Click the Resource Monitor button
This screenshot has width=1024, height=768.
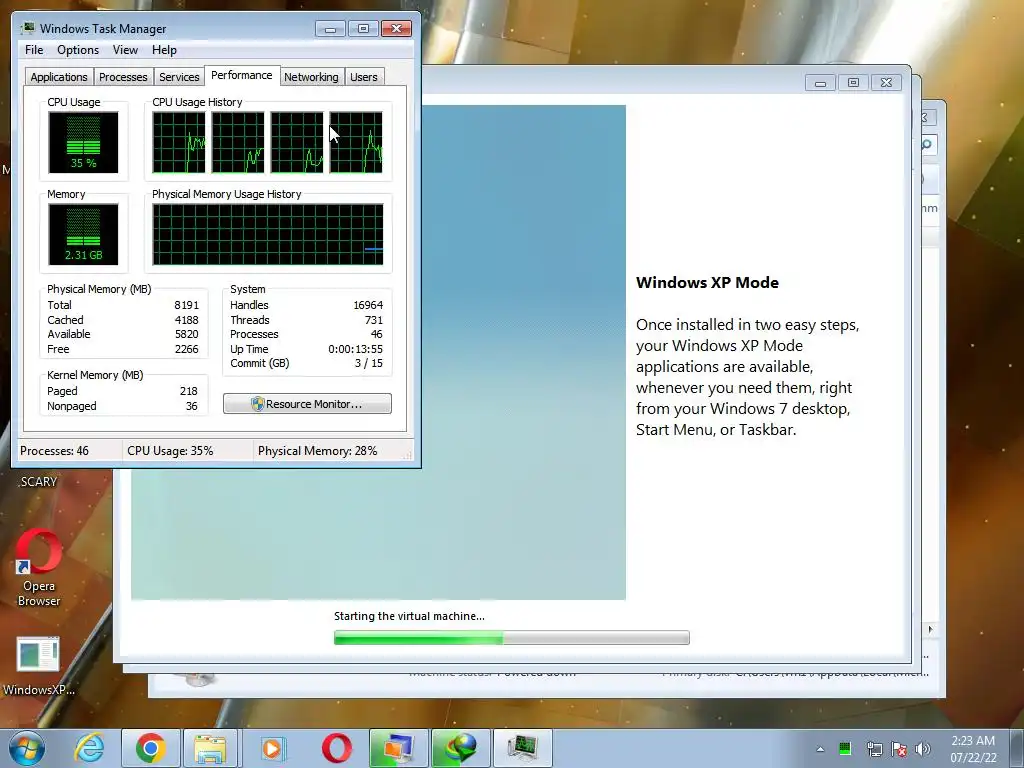pos(308,404)
